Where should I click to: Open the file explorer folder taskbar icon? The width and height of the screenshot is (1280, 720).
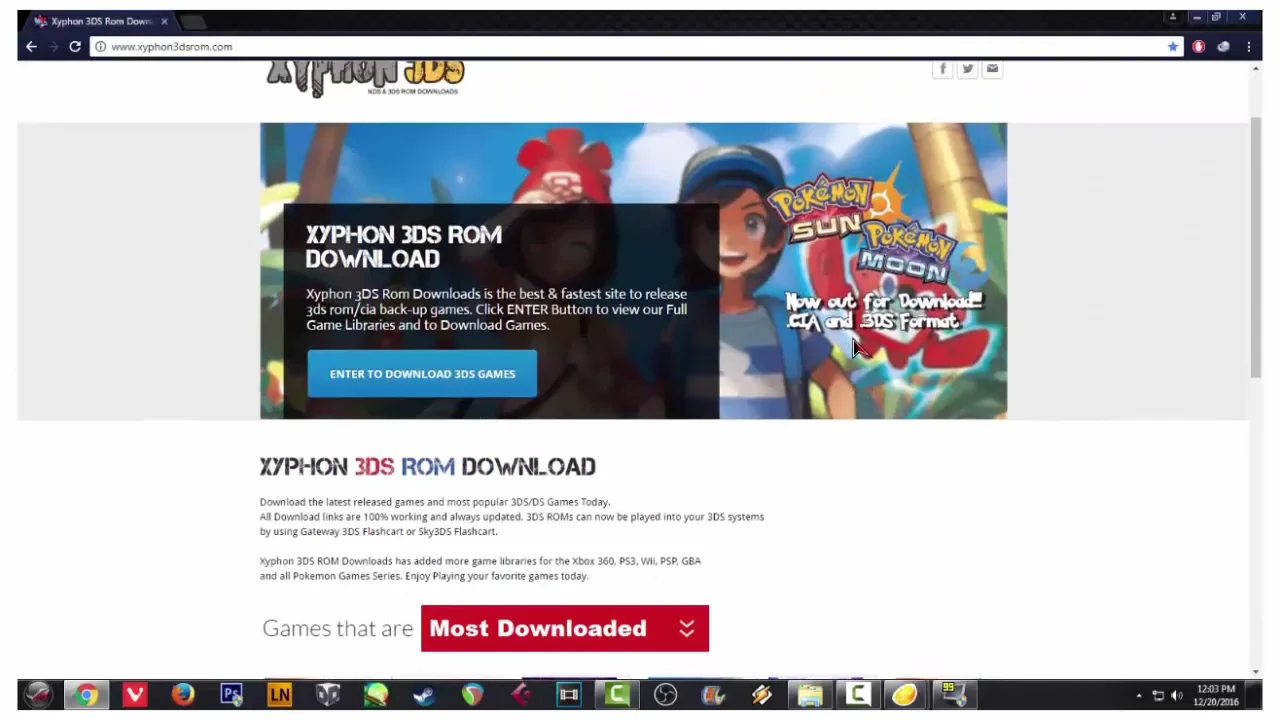click(x=810, y=695)
